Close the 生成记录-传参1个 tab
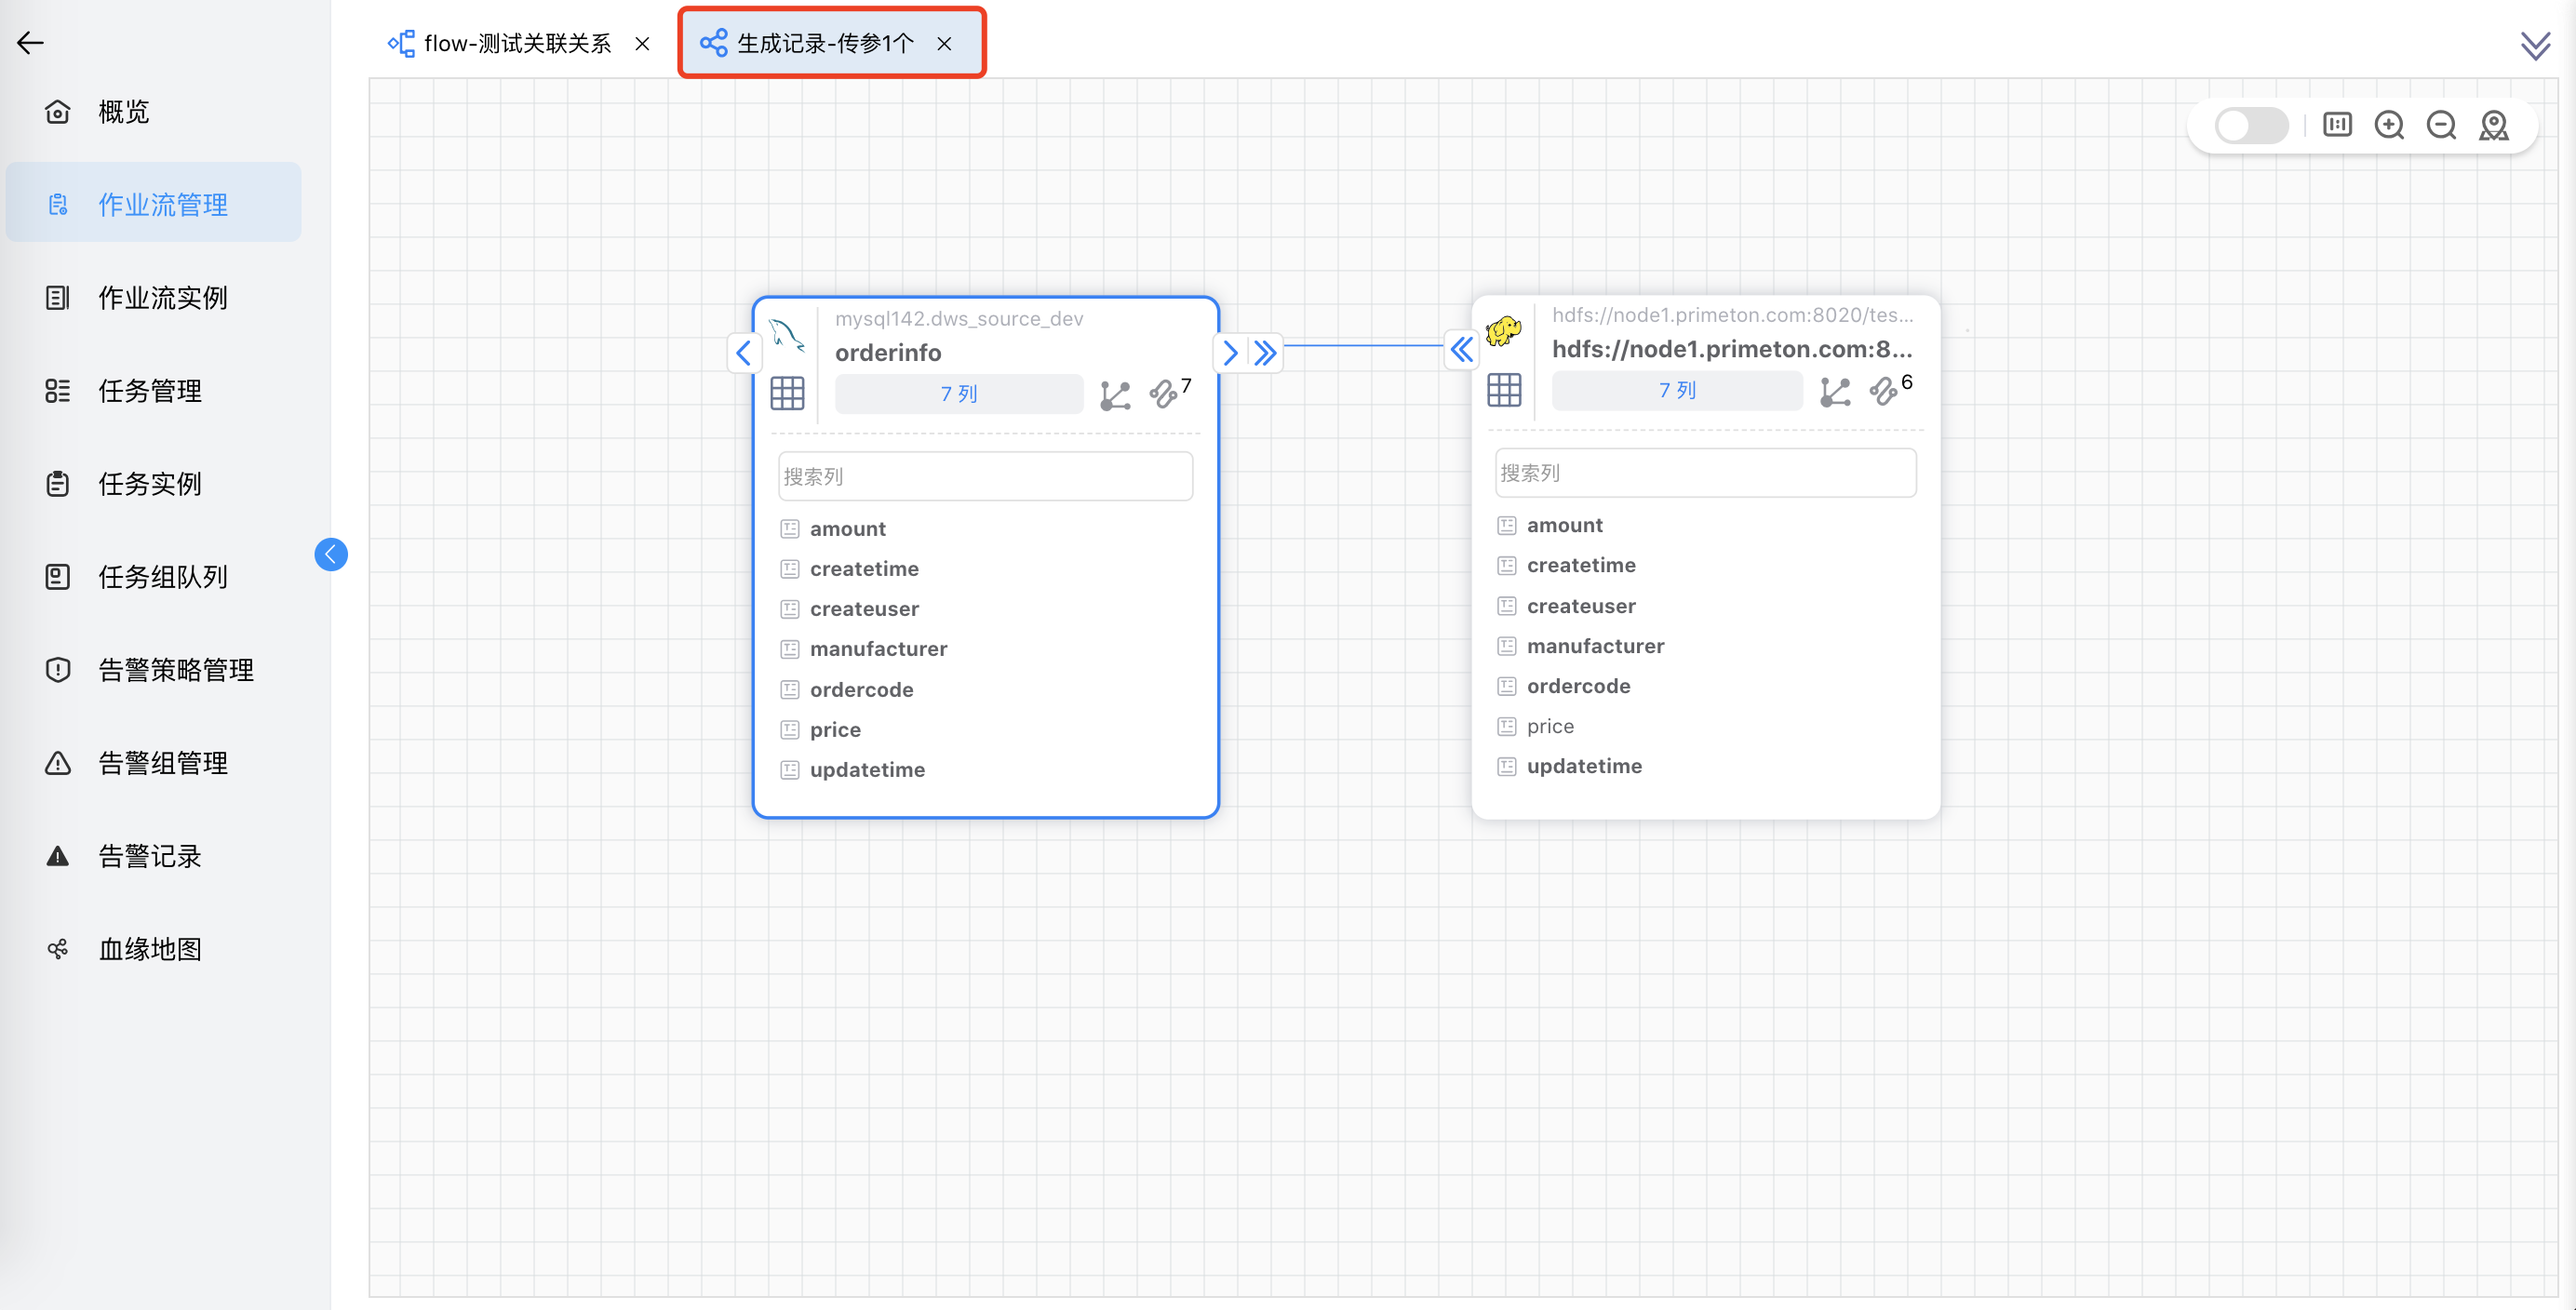Image resolution: width=2576 pixels, height=1310 pixels. click(944, 43)
